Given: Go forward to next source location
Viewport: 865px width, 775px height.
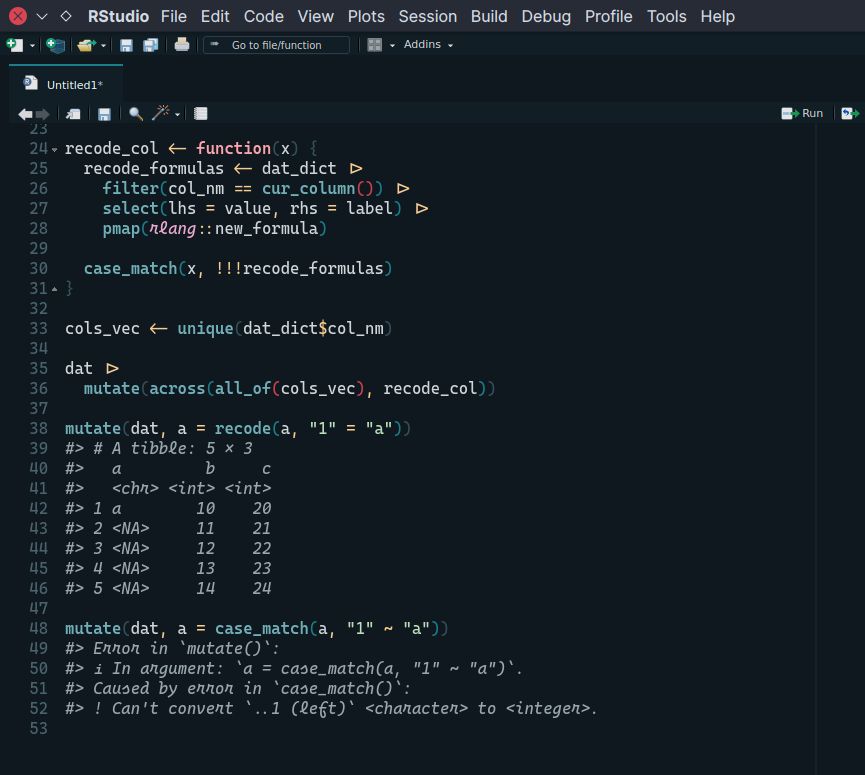Looking at the screenshot, I should tap(42, 114).
